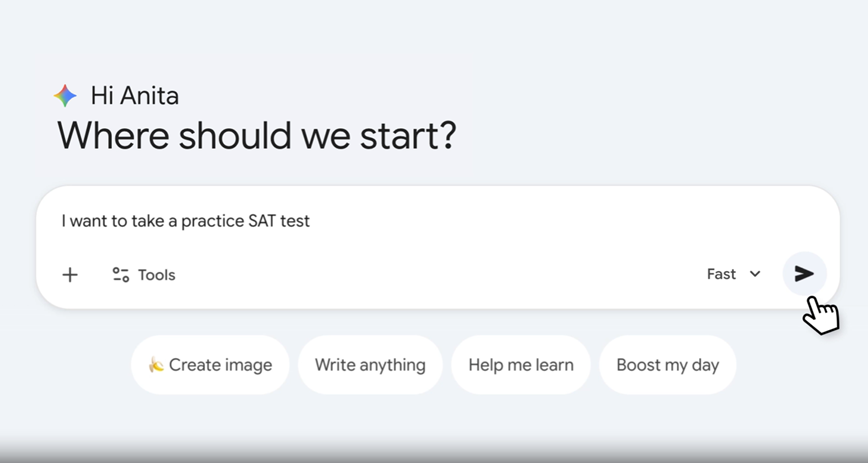The image size is (868, 463).
Task: Click after the word test in prompt
Action: coord(311,221)
